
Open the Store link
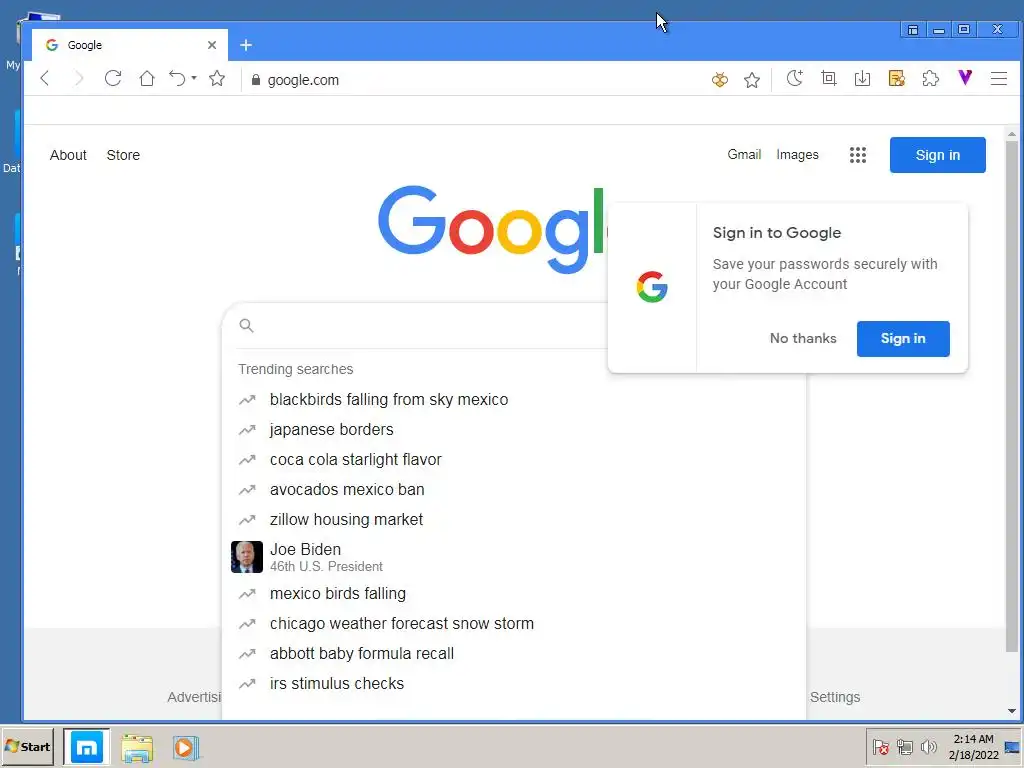coord(123,155)
